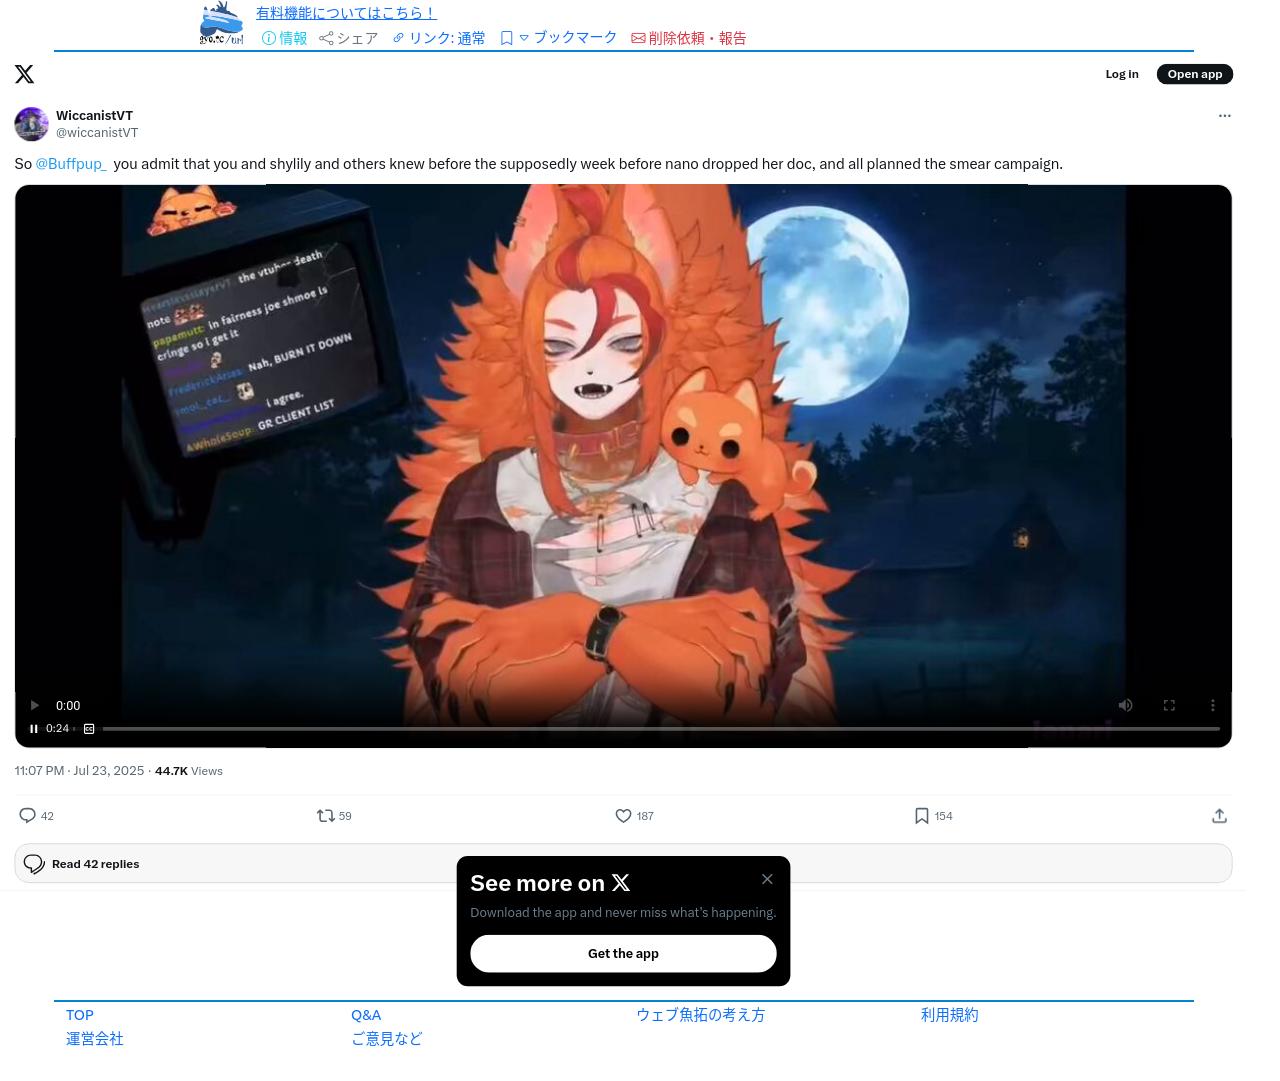Mute the video volume icon
1280x1081 pixels.
1125,705
